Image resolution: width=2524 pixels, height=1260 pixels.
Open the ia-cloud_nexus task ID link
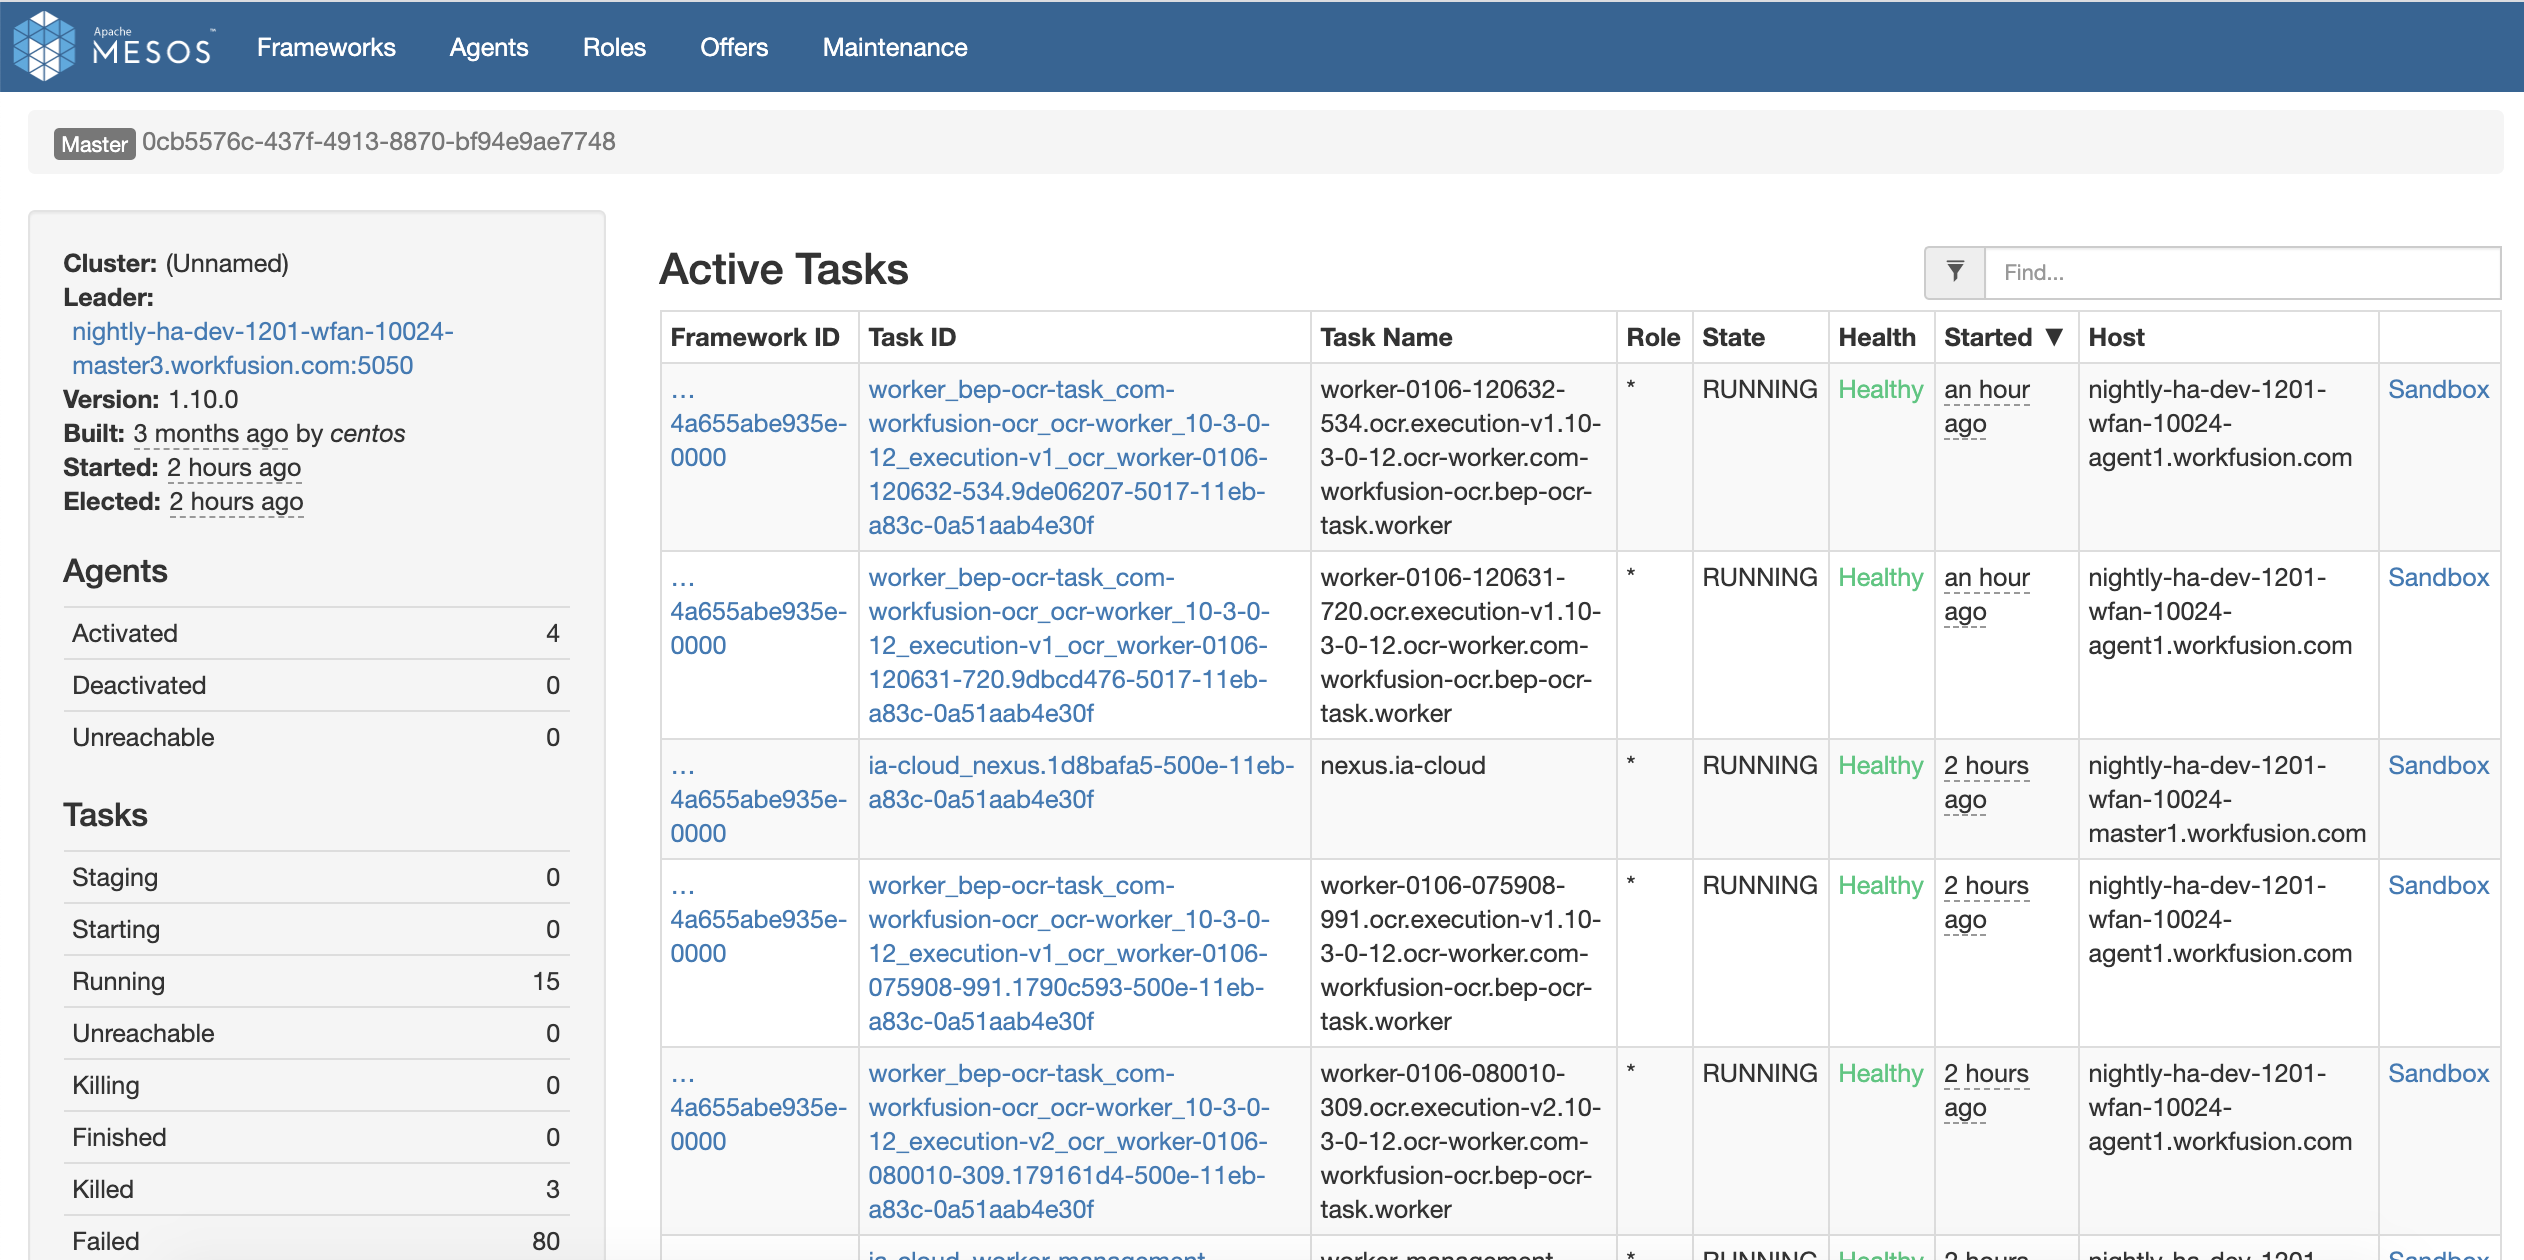click(x=1081, y=782)
